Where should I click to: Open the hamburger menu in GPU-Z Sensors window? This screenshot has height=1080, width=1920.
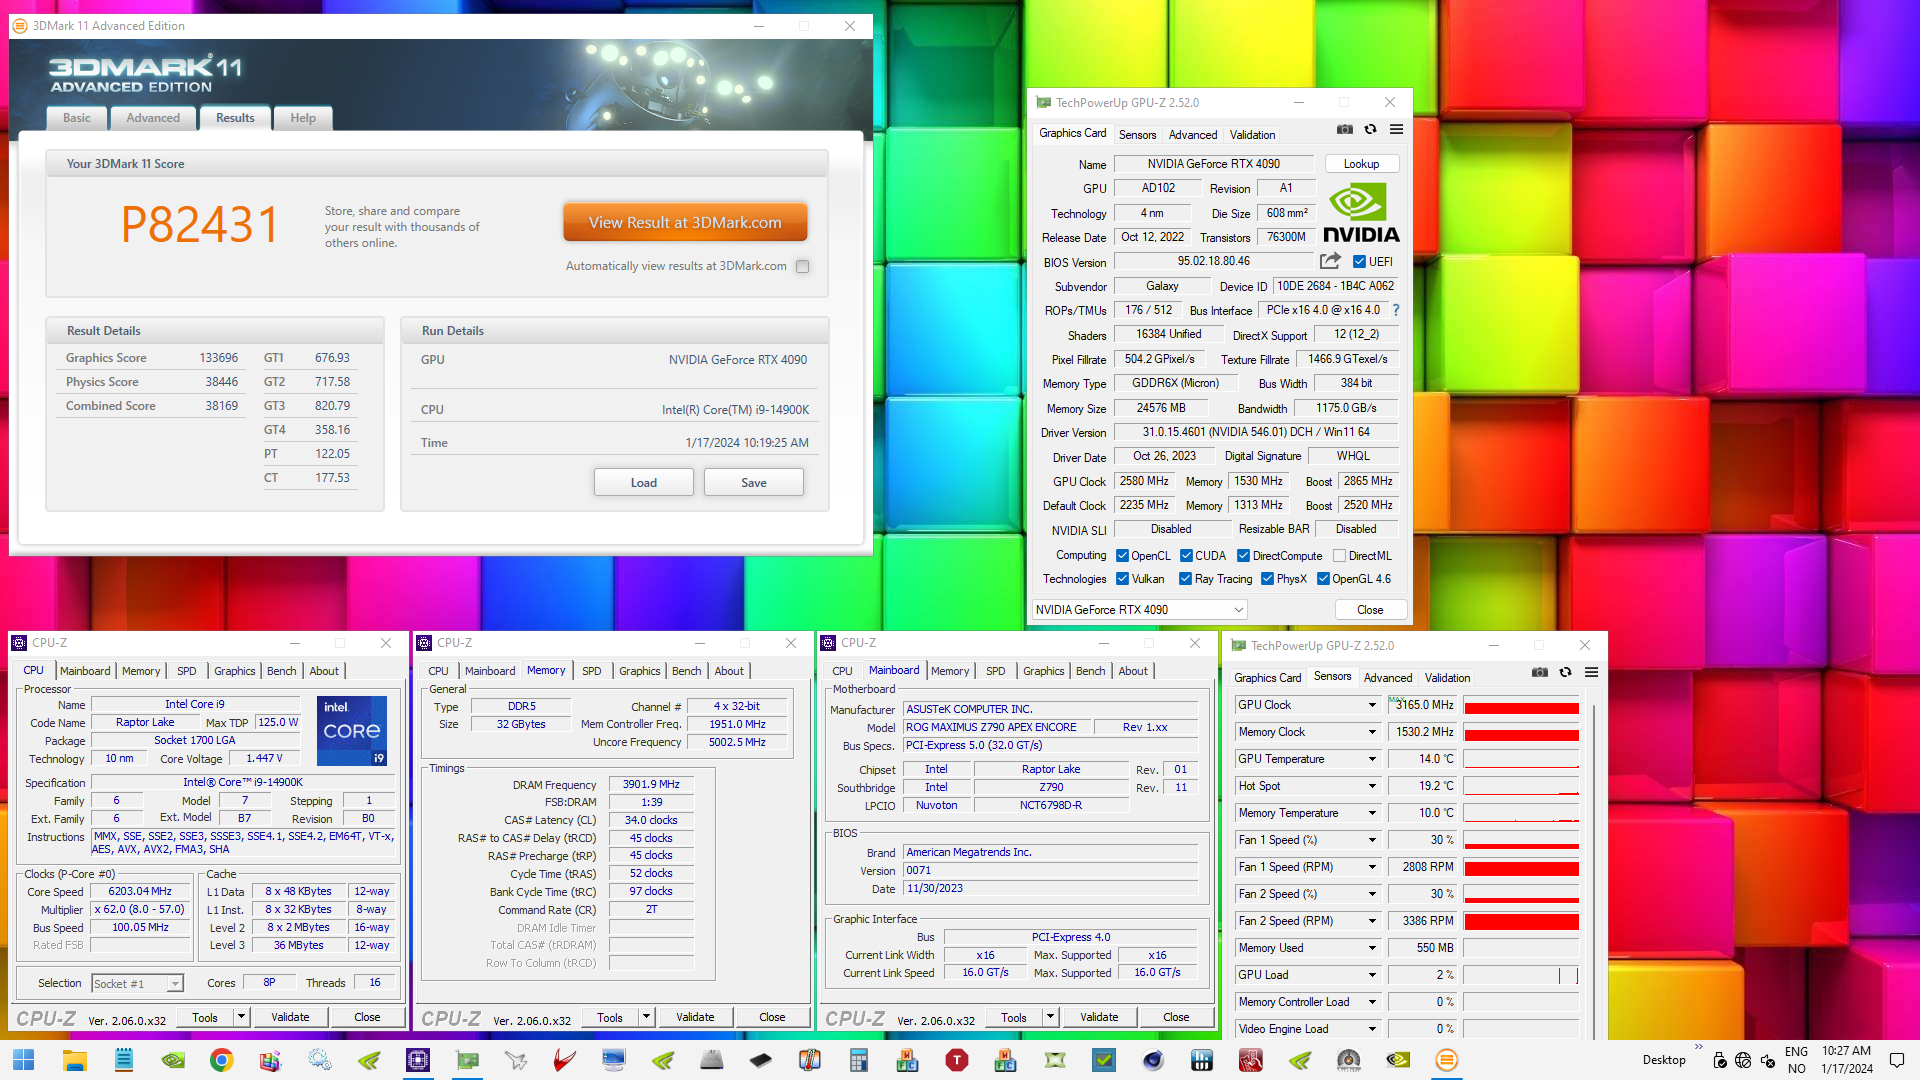point(1592,673)
